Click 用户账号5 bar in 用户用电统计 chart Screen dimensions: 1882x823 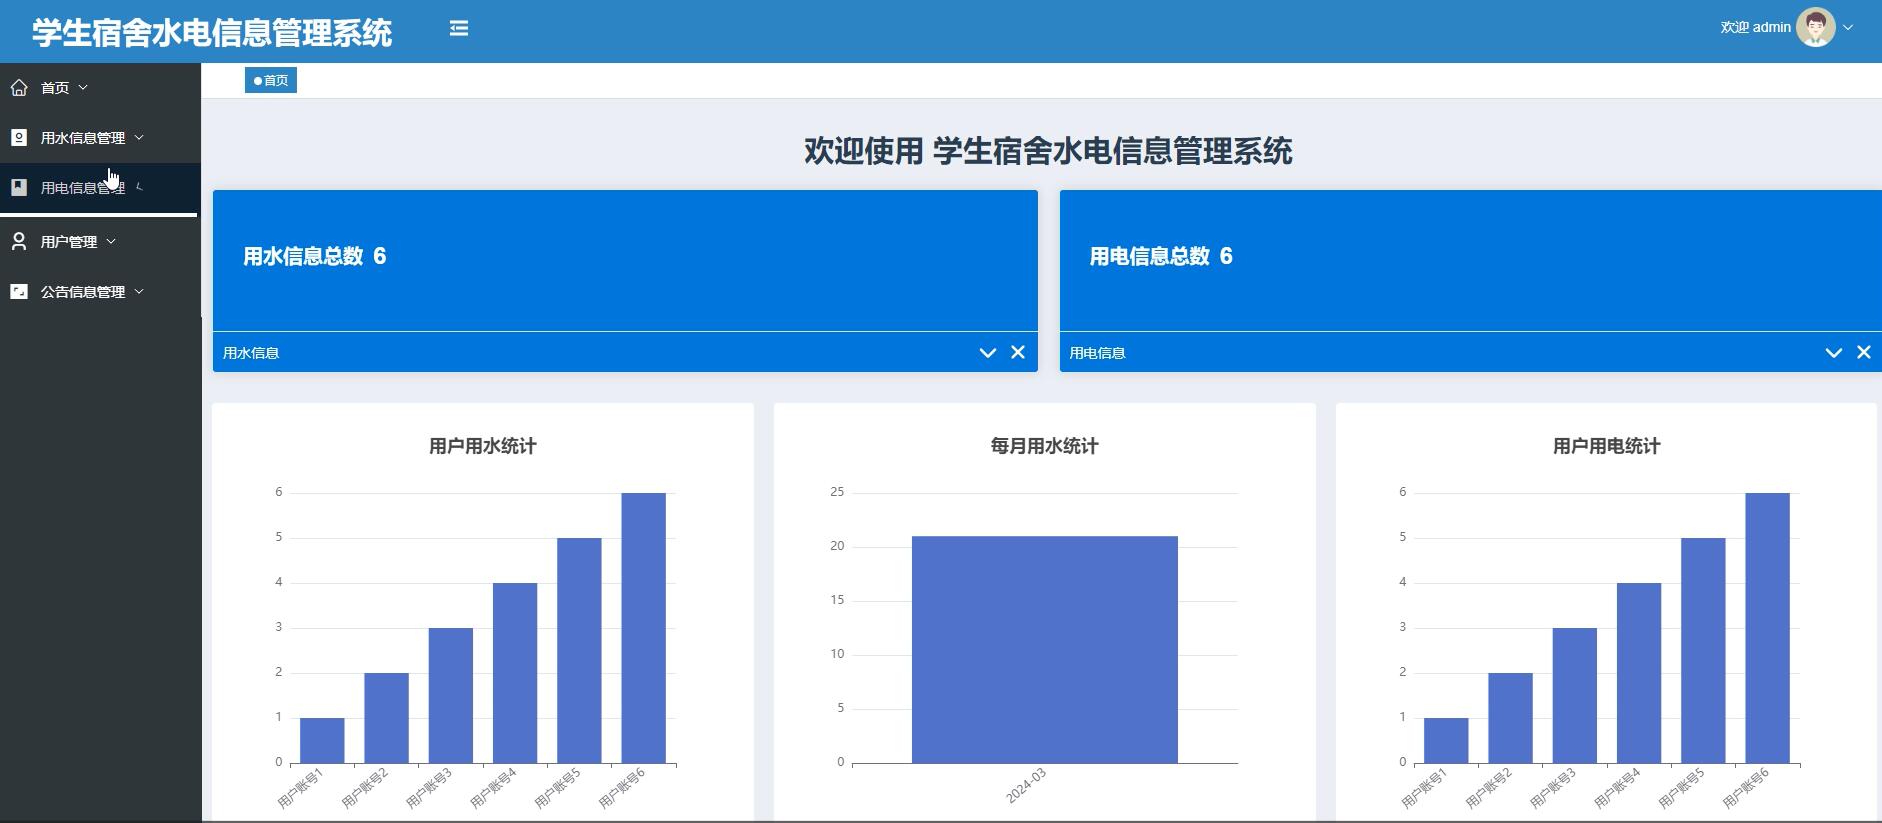pos(1703,651)
